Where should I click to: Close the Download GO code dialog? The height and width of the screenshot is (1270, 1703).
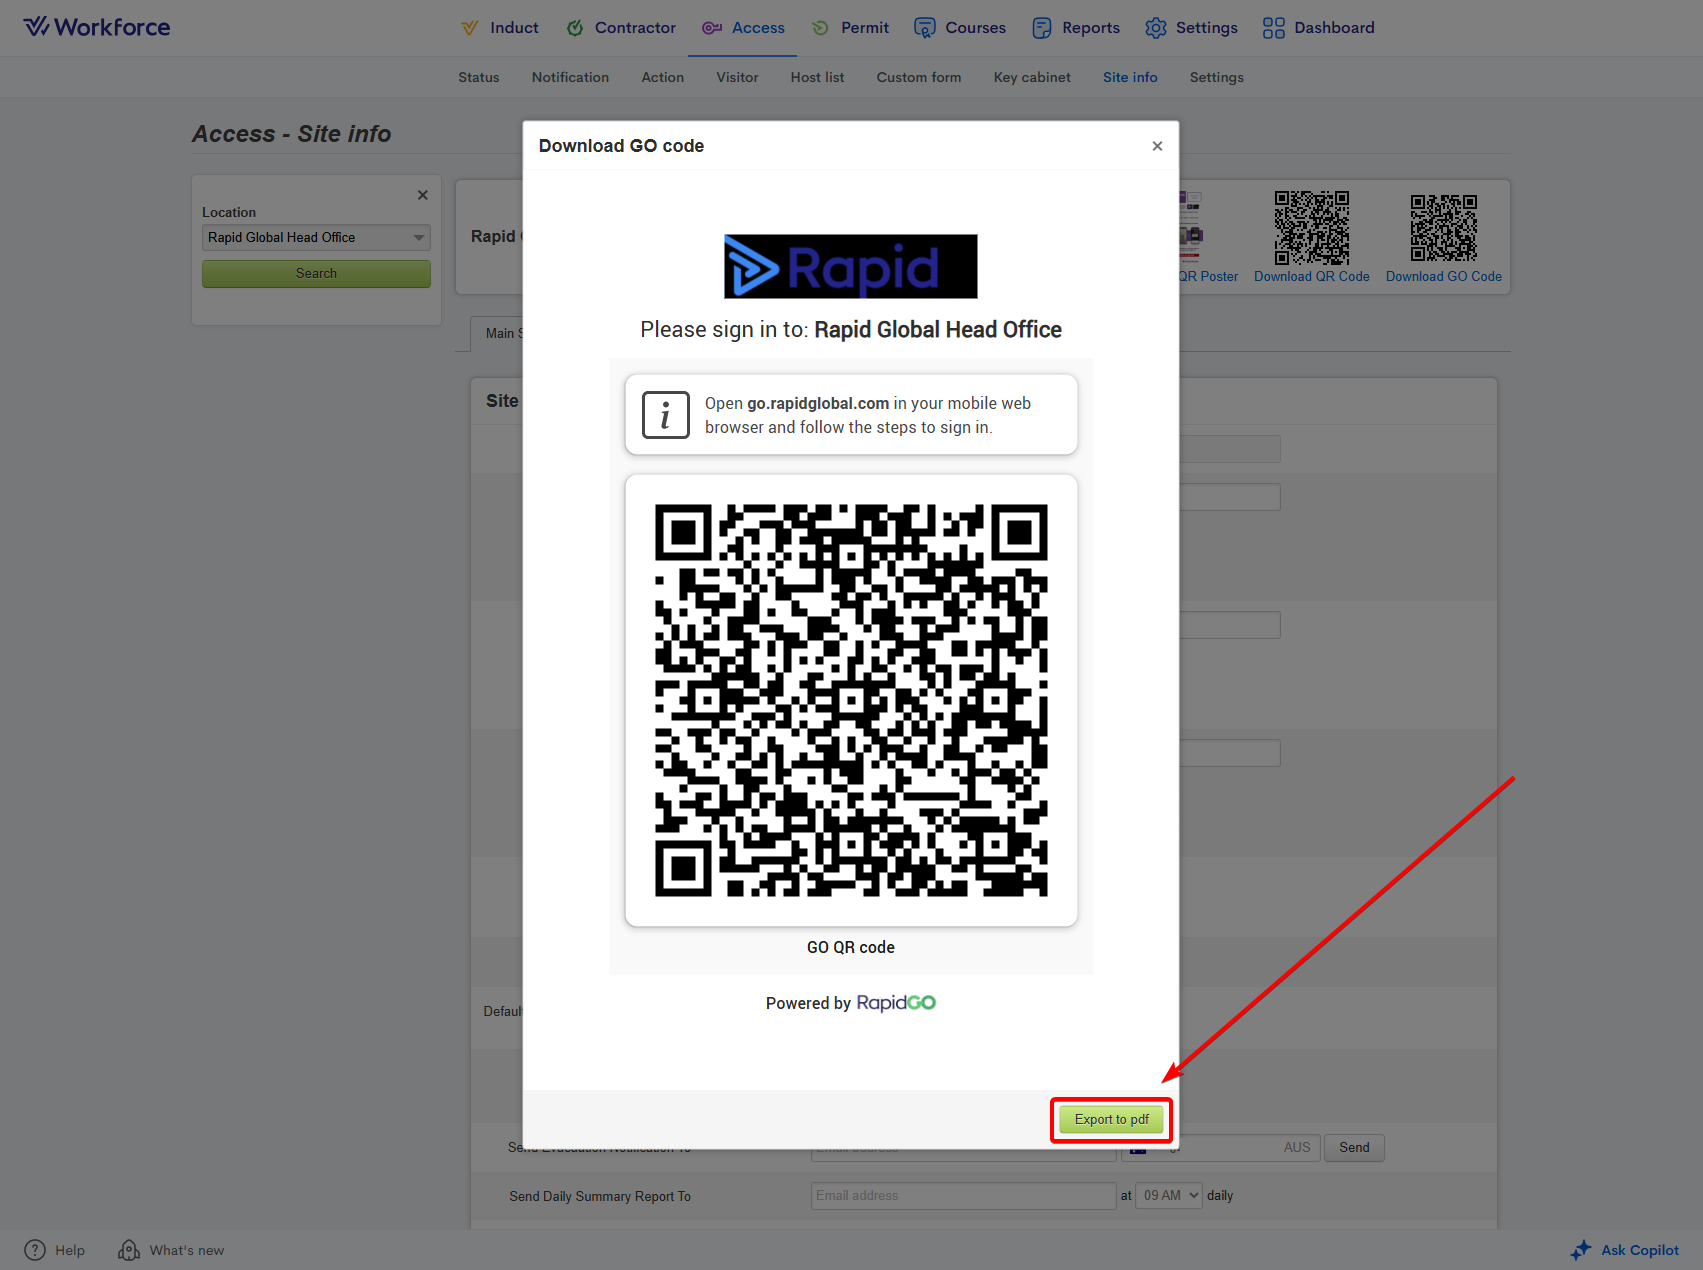click(1157, 146)
